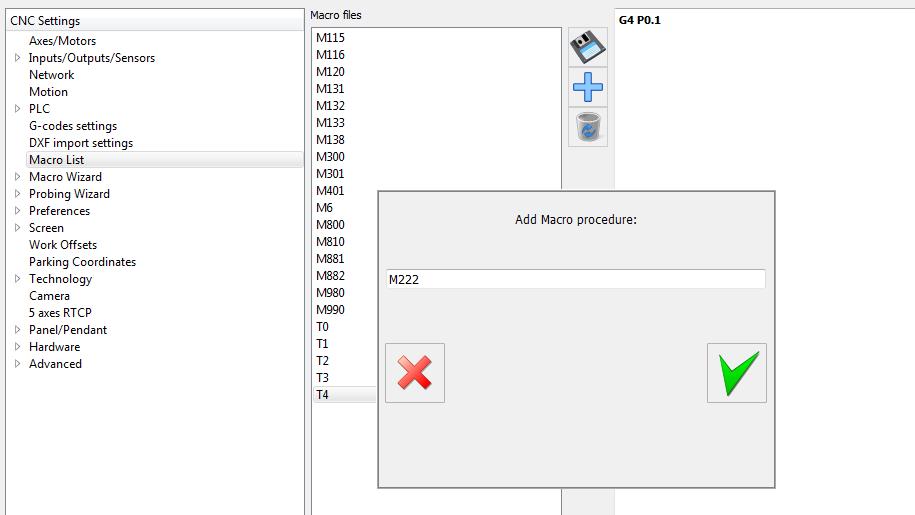
Task: Select Network in the settings tree
Action: (51, 75)
